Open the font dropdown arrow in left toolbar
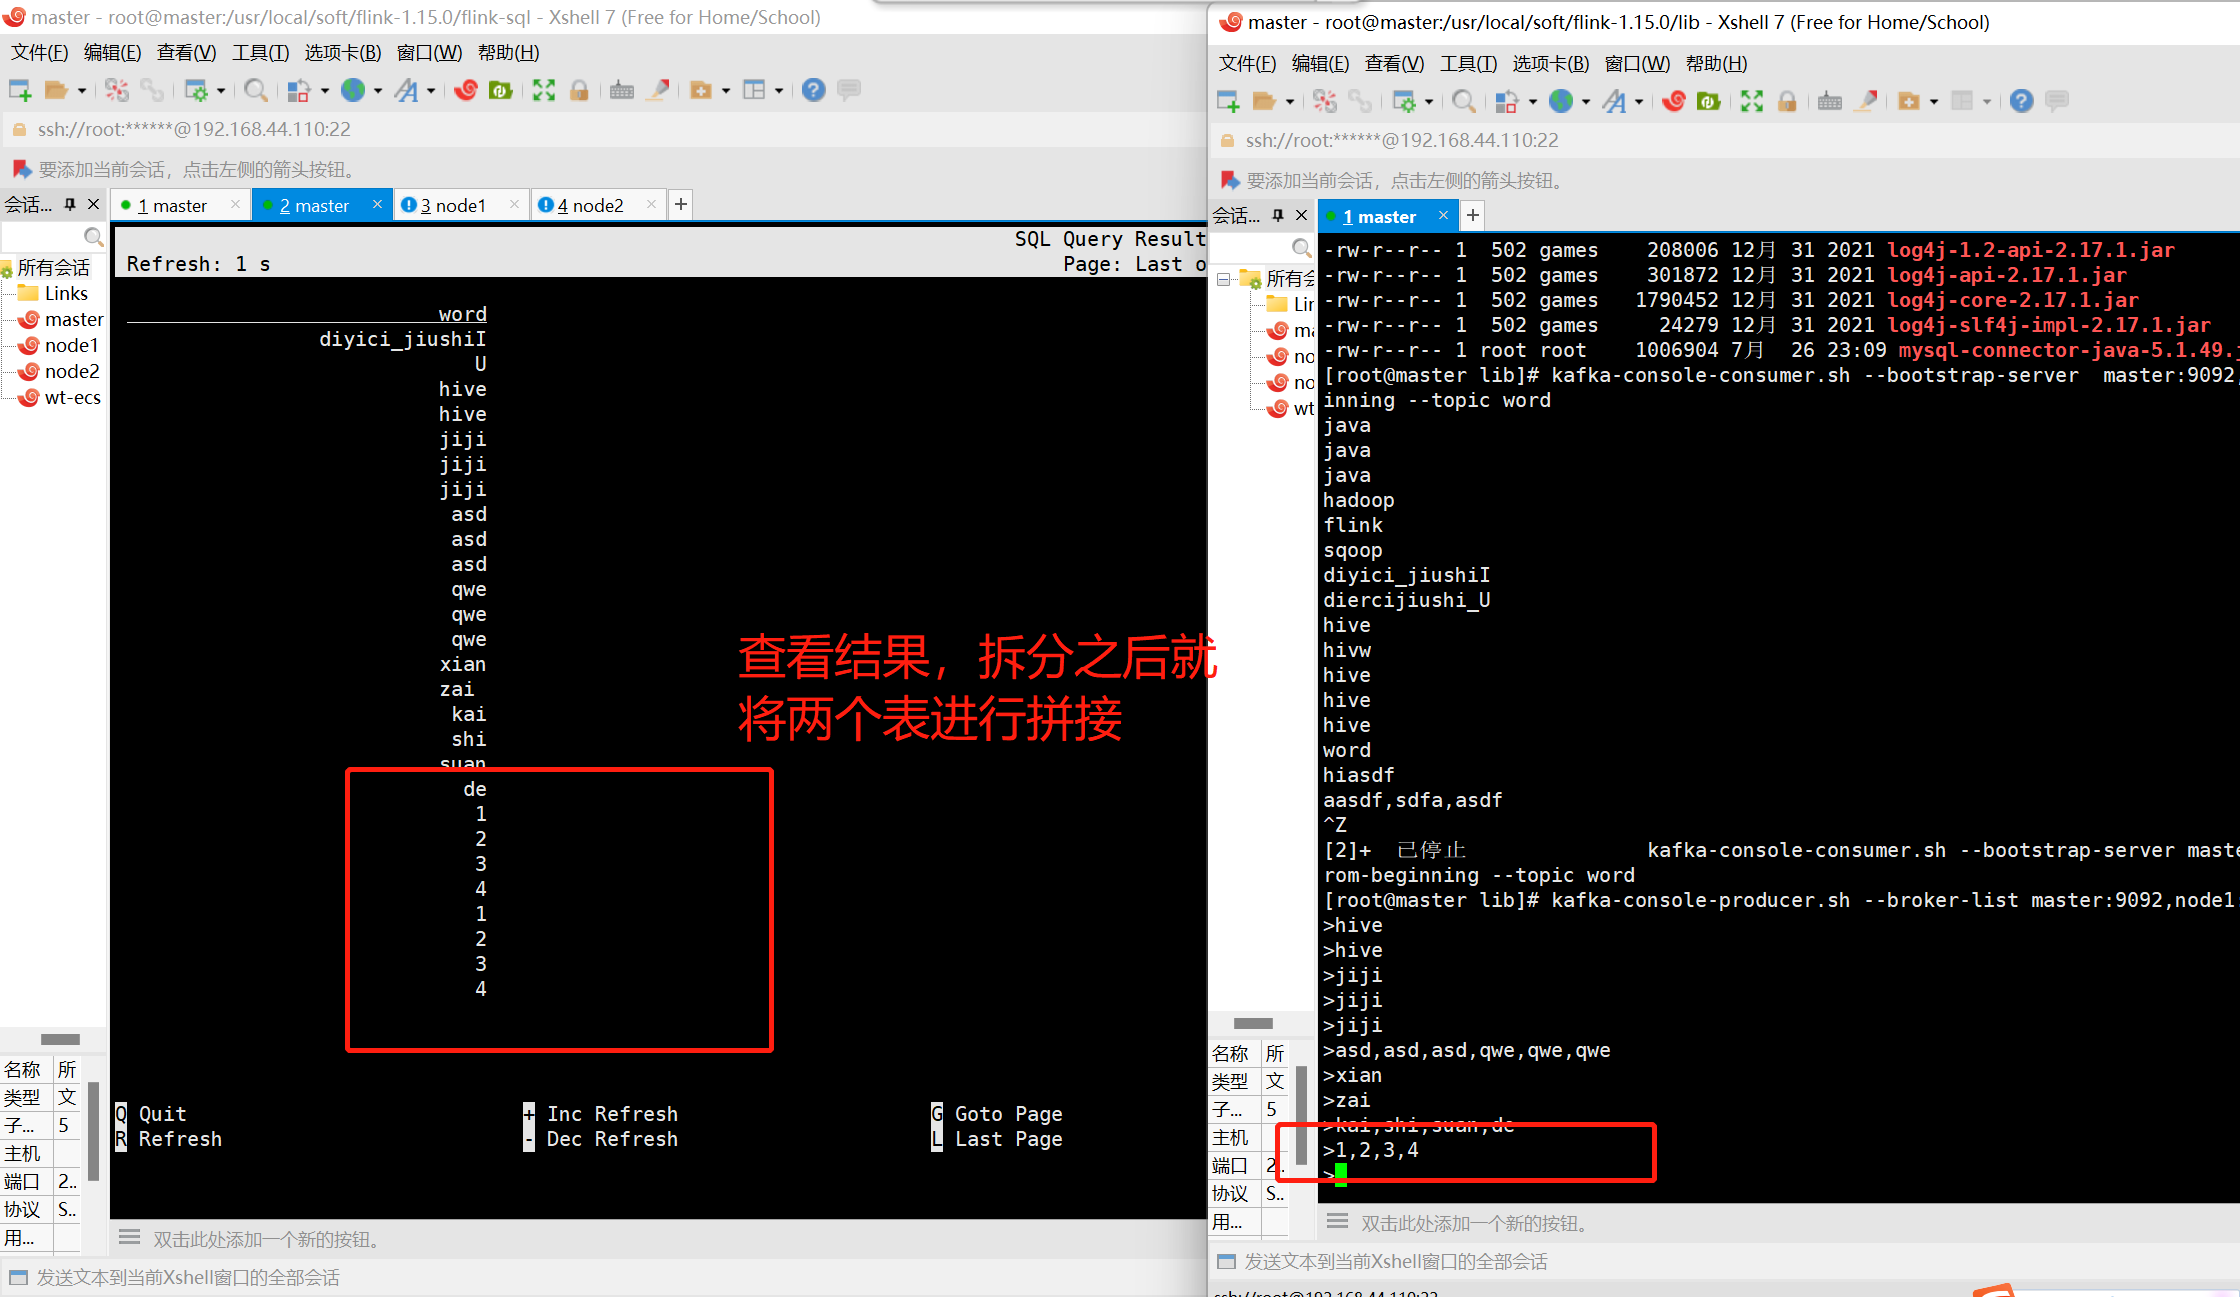Screen dimensions: 2240x1297 431,90
